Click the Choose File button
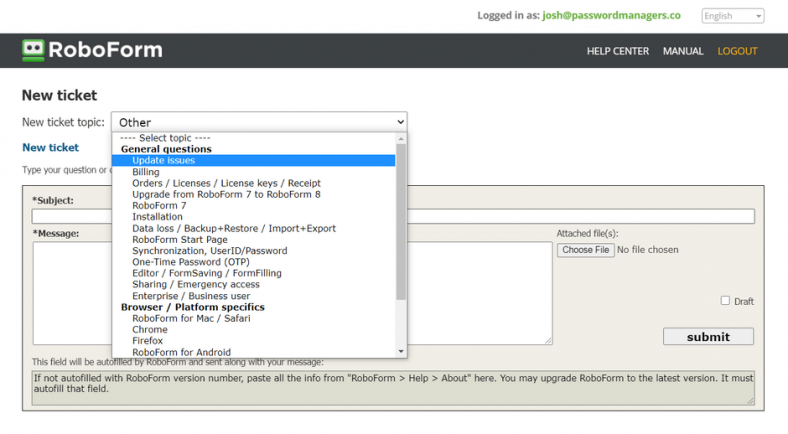The image size is (788, 434). click(585, 250)
